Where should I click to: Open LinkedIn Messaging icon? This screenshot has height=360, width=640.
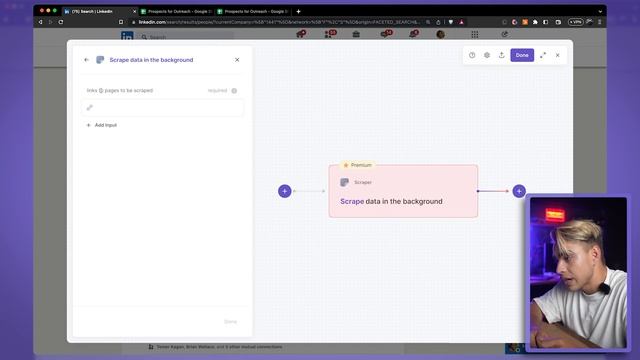coord(386,34)
